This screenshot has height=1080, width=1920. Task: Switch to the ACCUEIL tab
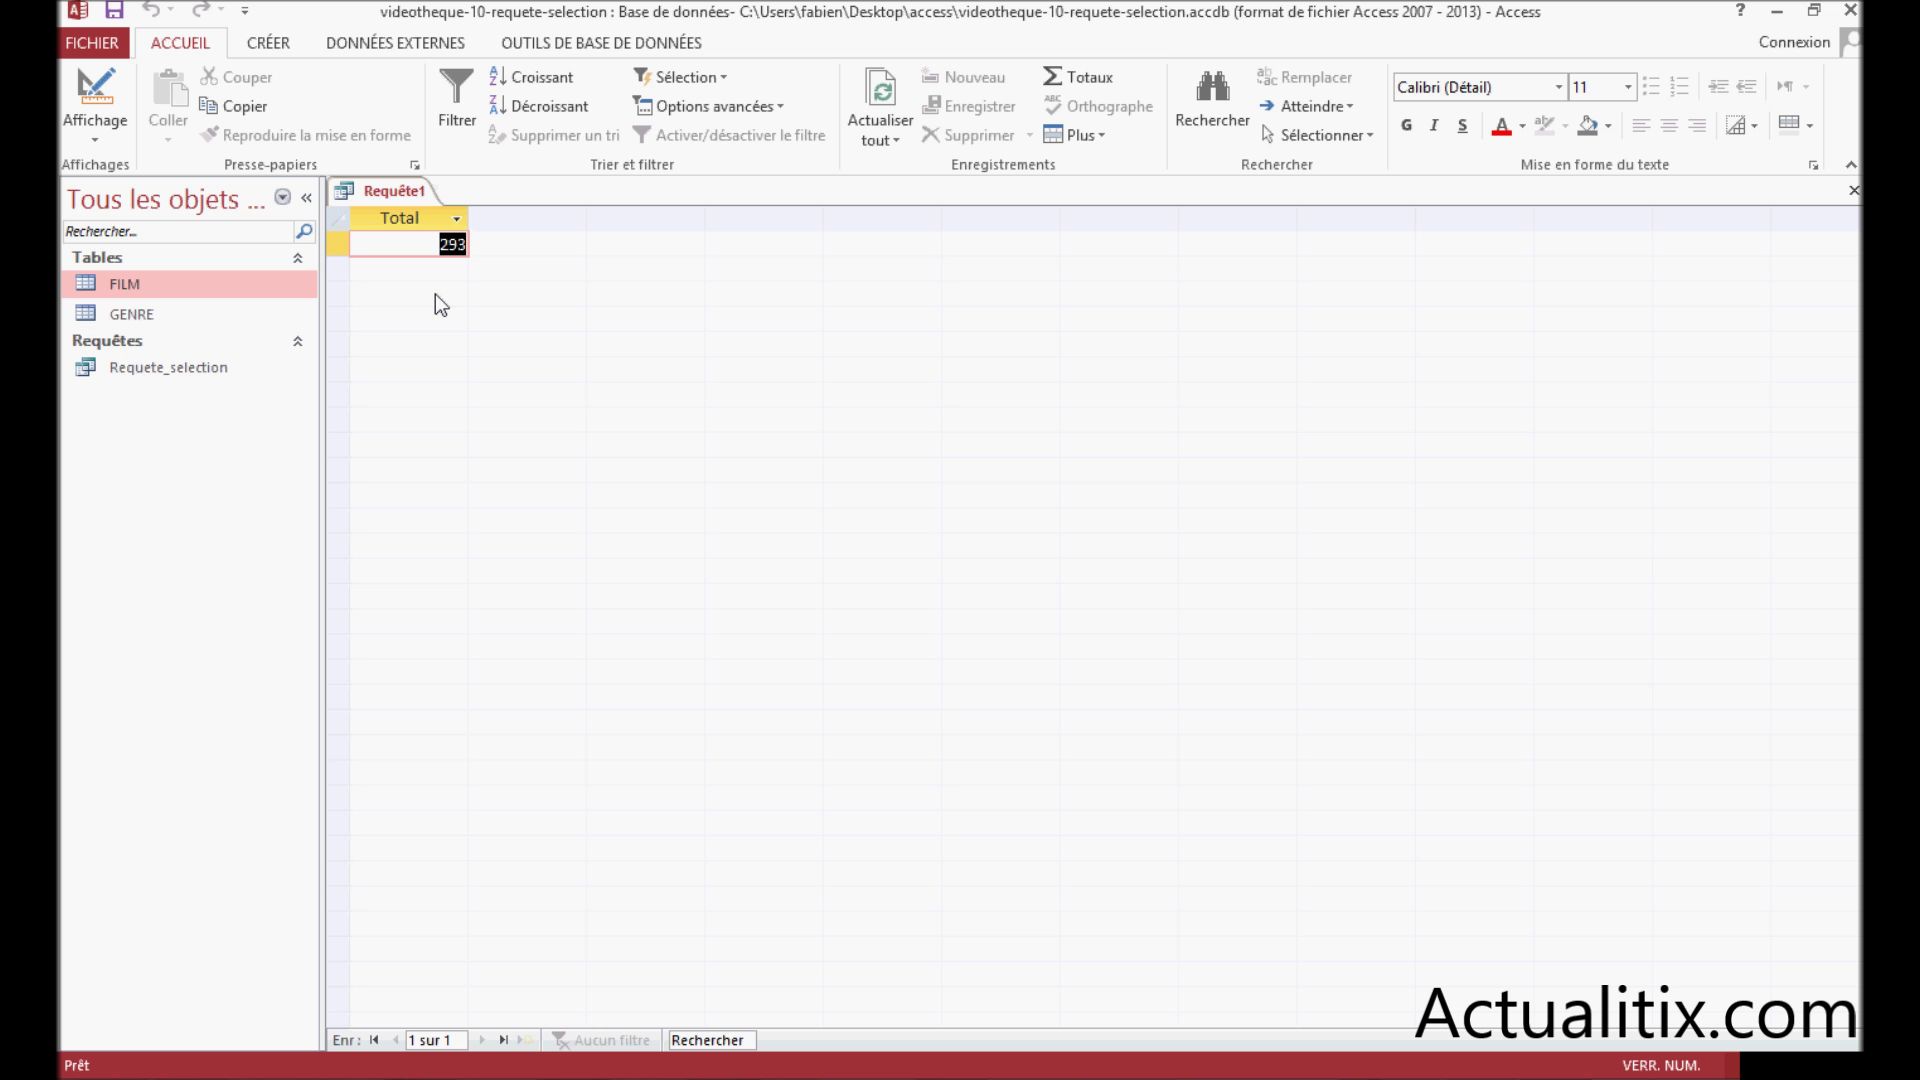pyautogui.click(x=180, y=43)
